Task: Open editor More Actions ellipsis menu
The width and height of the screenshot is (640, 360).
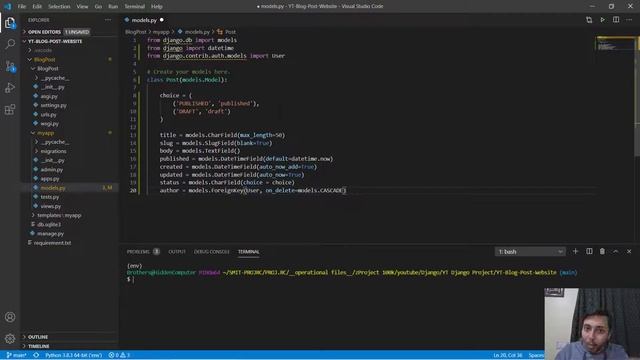Action: [629, 20]
